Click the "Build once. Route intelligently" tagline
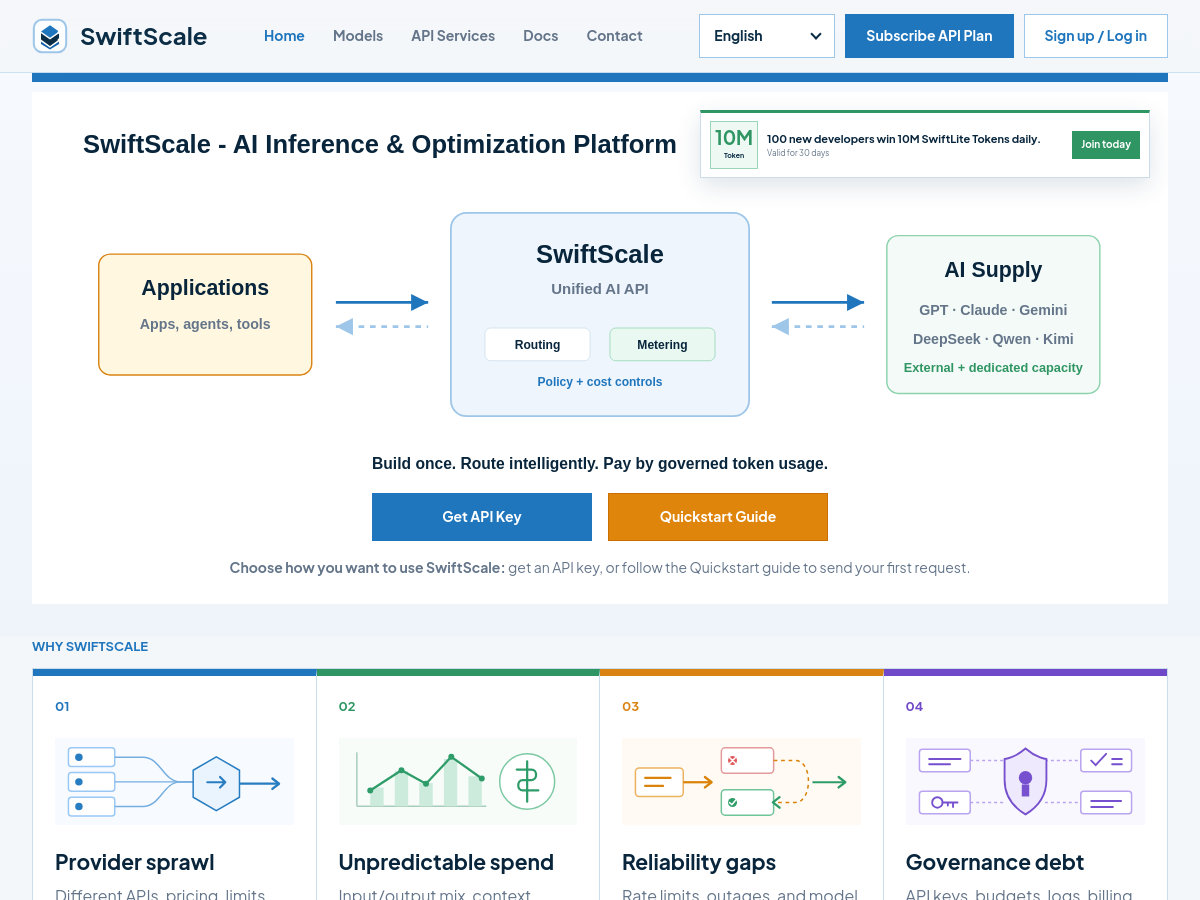This screenshot has width=1200, height=900. [x=600, y=464]
